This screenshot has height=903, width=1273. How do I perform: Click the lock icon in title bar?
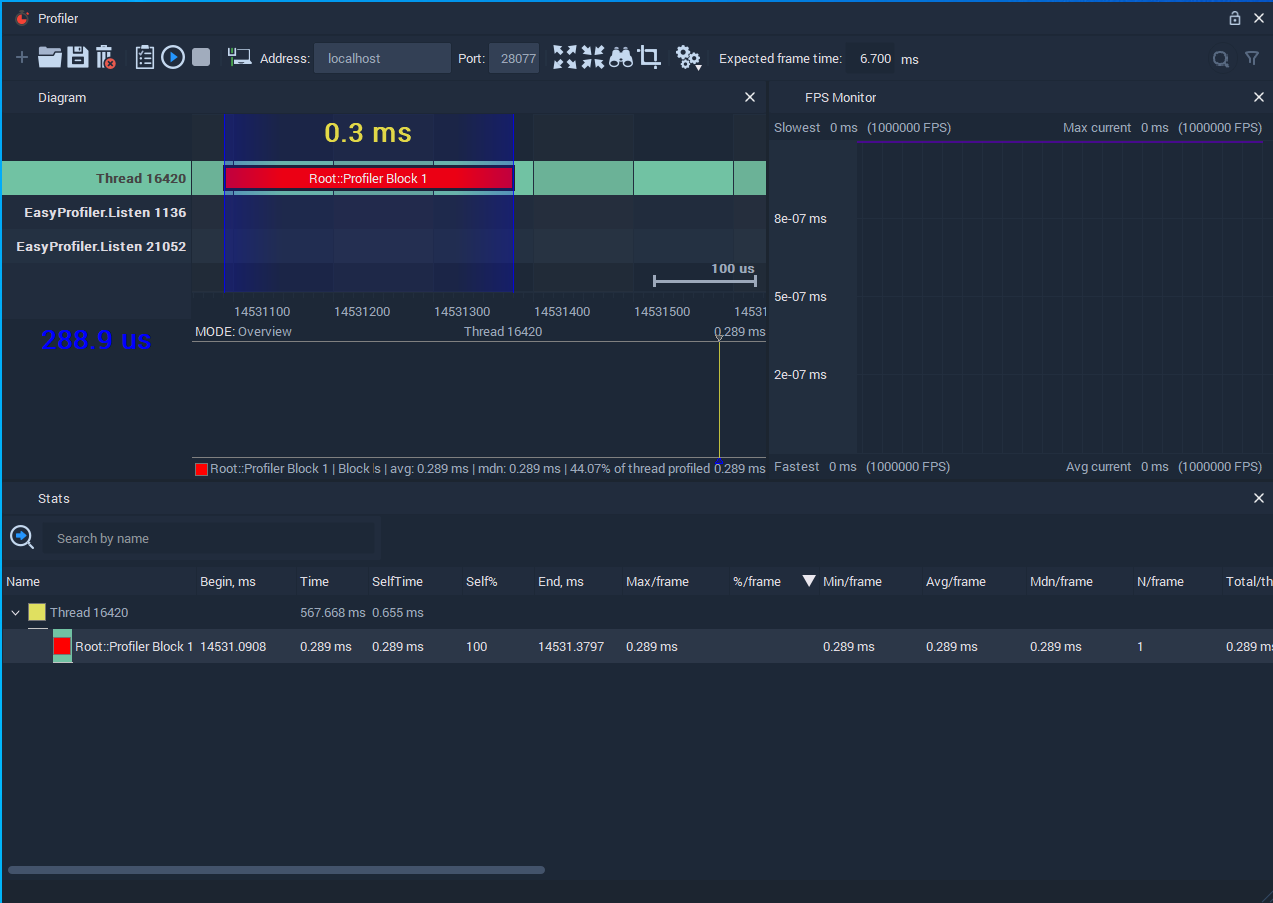click(1235, 18)
